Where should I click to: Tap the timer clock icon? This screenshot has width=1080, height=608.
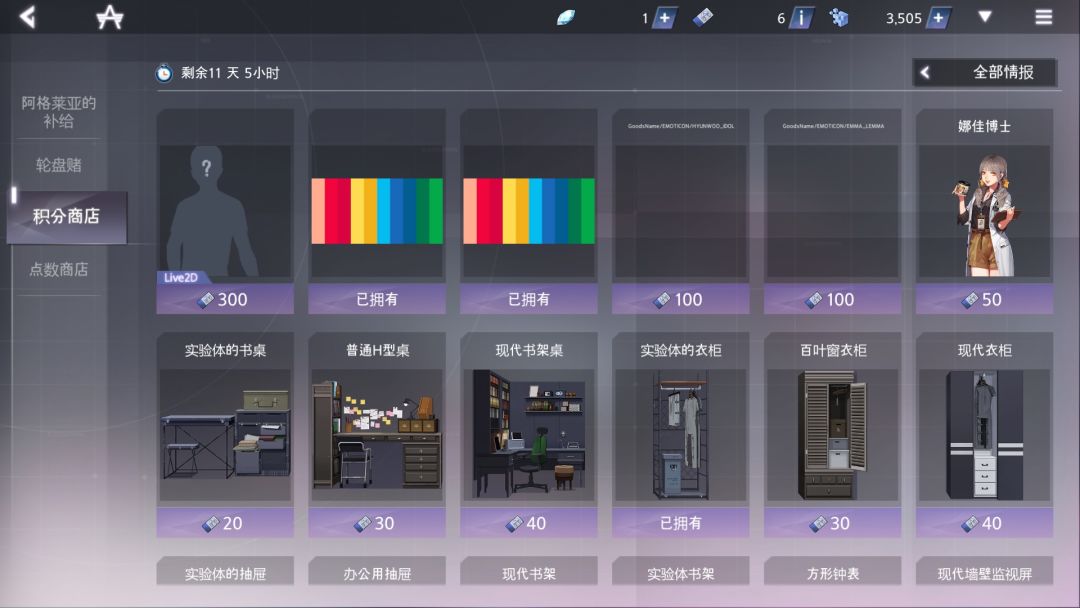164,72
